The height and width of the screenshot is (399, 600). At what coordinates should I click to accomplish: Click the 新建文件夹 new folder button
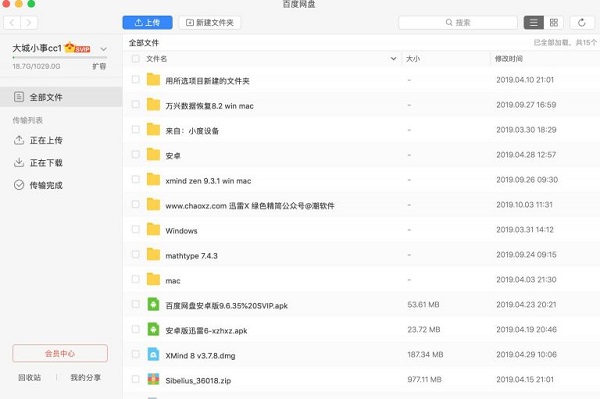click(210, 23)
